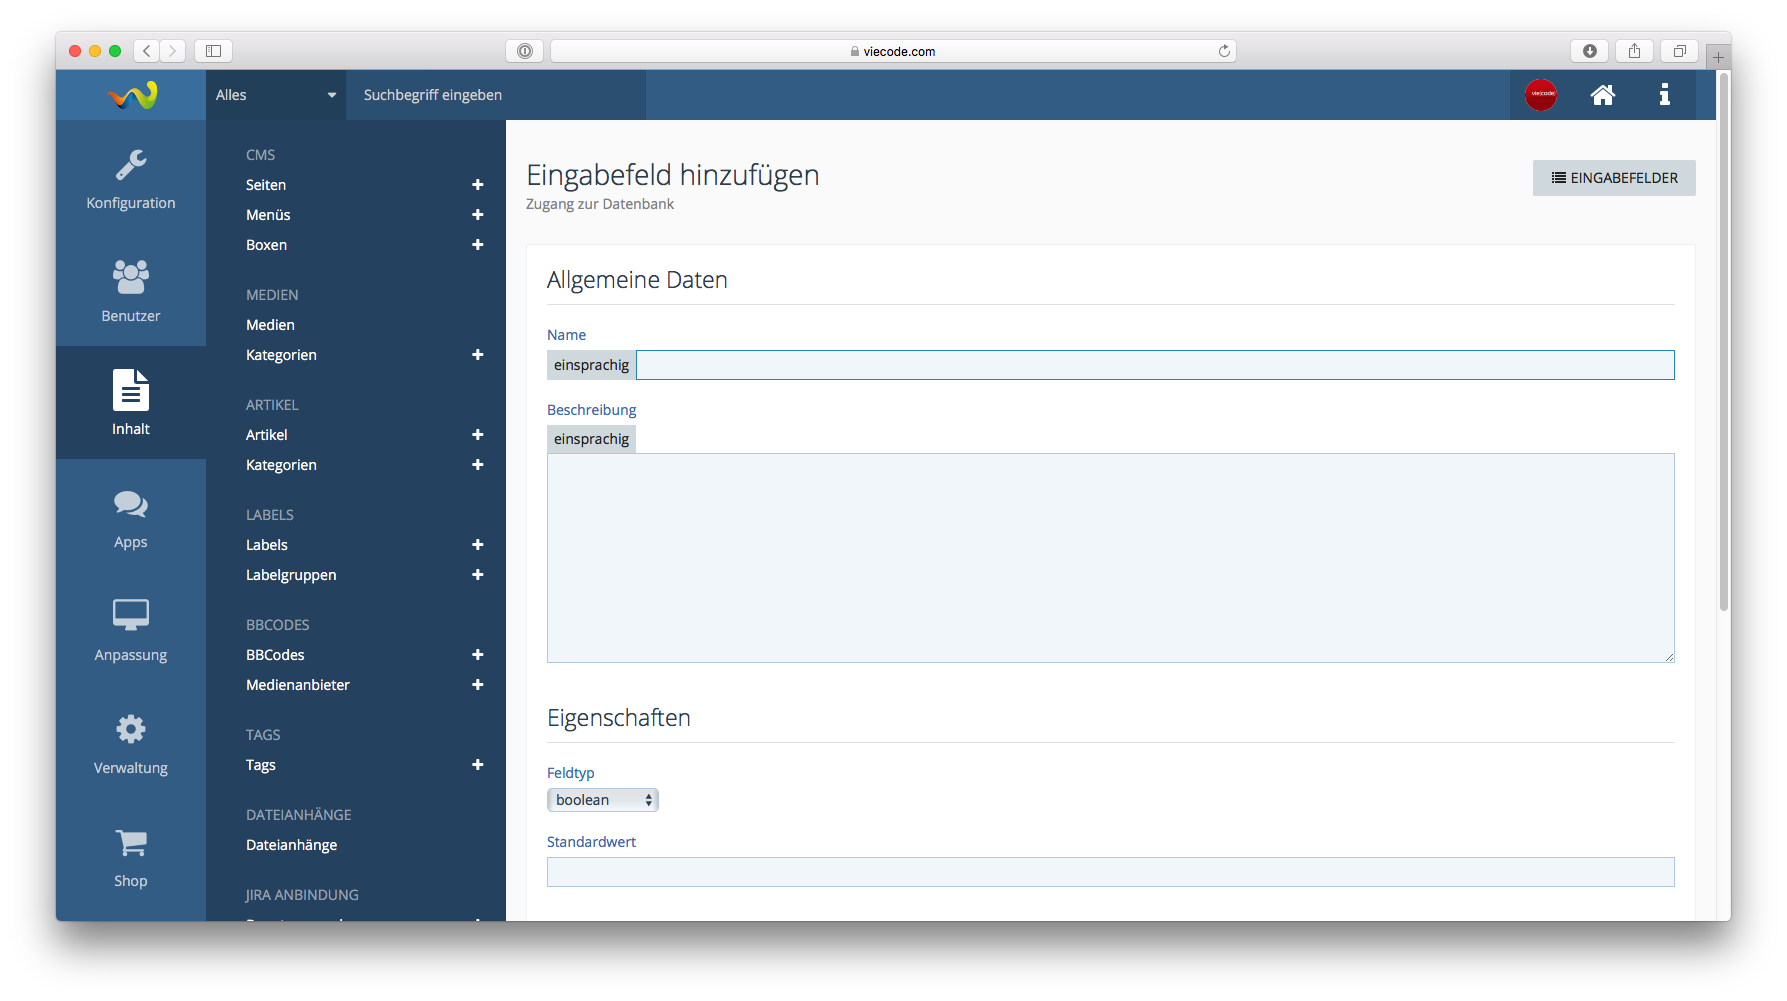Viewport: 1787px width, 1001px height.
Task: Click the page vertical scrollbar
Action: click(1723, 340)
